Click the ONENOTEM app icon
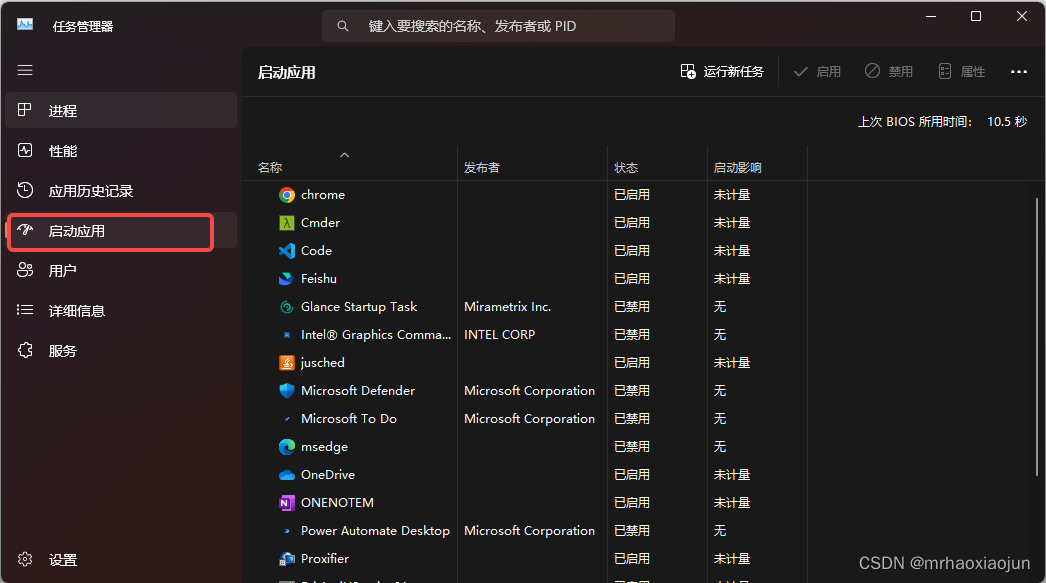This screenshot has width=1046, height=583. (287, 503)
